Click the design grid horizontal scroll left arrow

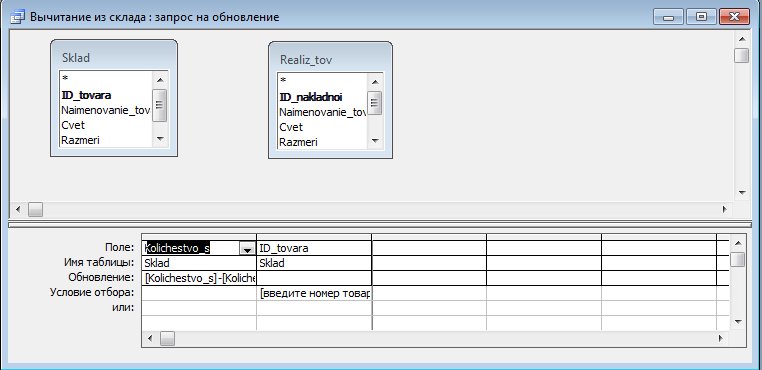click(150, 338)
